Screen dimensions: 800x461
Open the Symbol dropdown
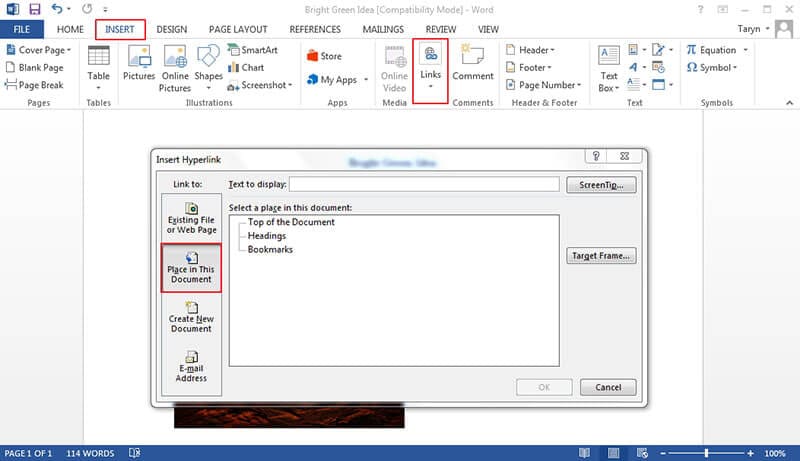tap(712, 67)
